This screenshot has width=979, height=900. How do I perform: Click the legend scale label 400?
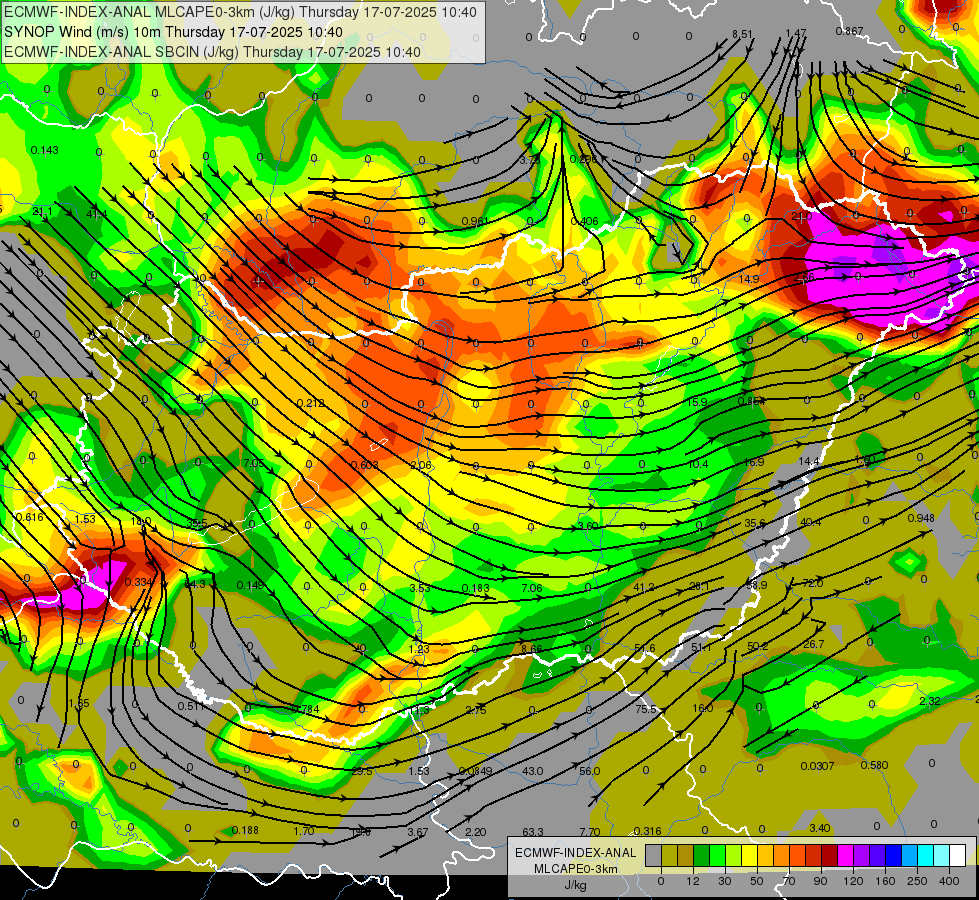949,881
